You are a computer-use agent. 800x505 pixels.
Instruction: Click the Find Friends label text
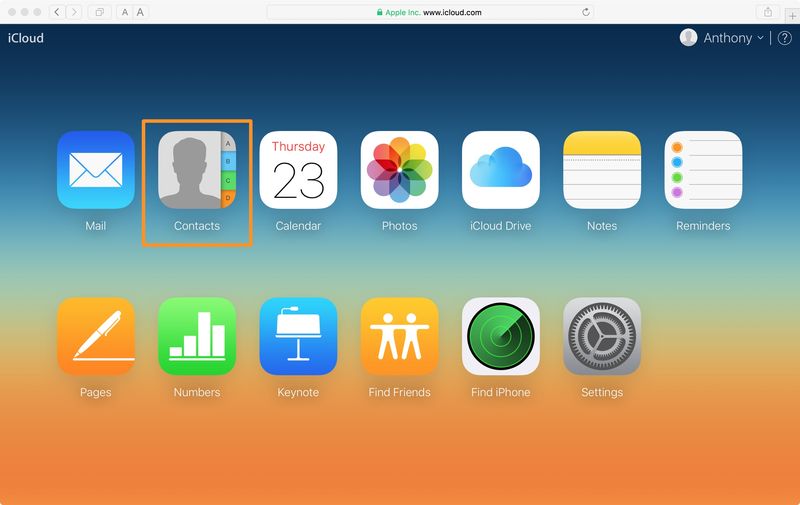(399, 392)
